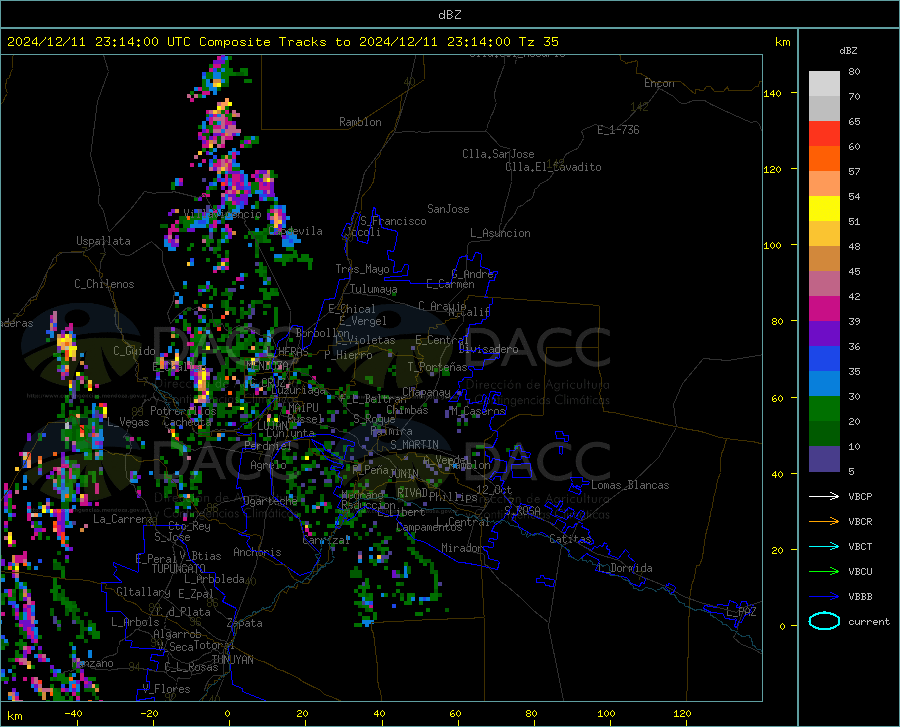Click the 'V_Flores' map label
Image resolution: width=900 pixels, height=727 pixels.
pyautogui.click(x=166, y=689)
